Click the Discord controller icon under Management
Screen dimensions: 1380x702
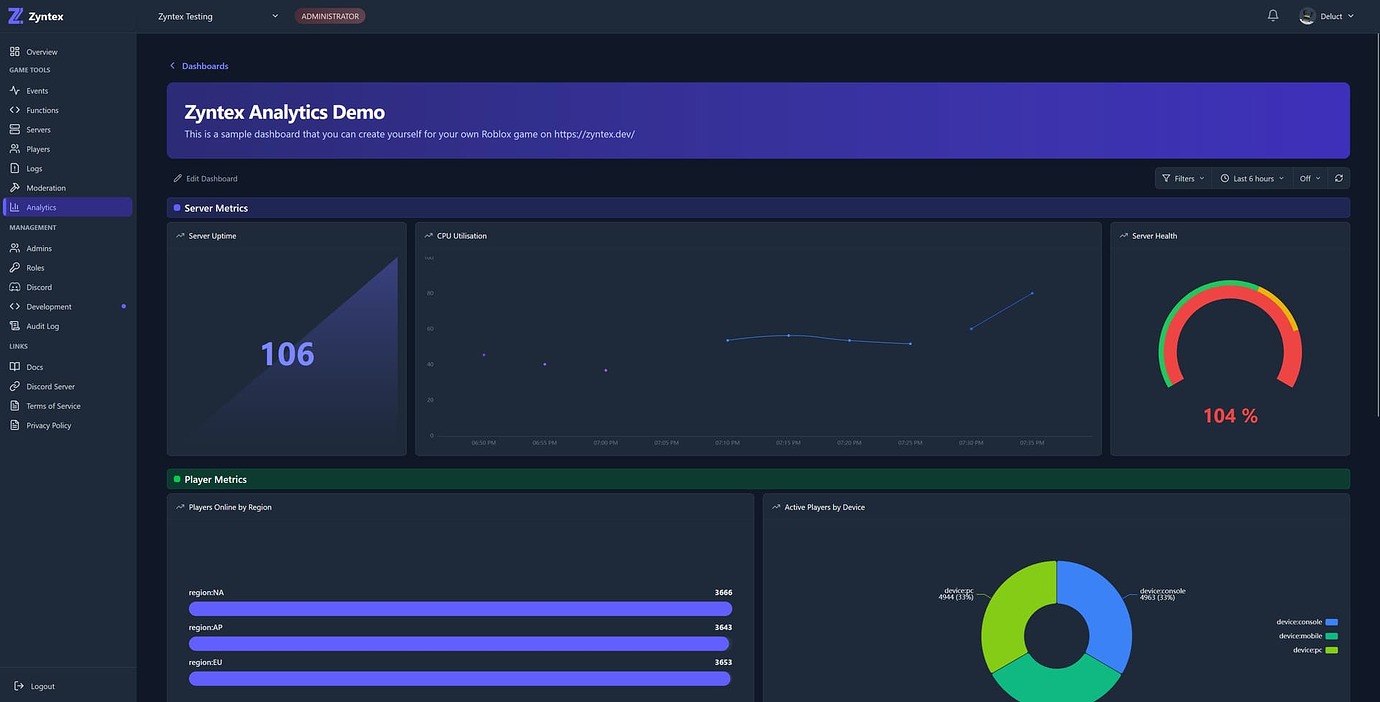click(x=15, y=287)
